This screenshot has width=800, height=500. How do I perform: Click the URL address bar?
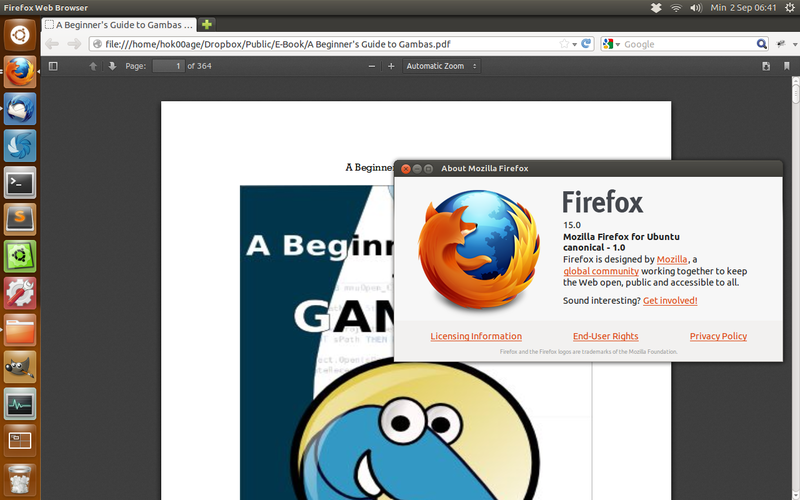click(327, 44)
